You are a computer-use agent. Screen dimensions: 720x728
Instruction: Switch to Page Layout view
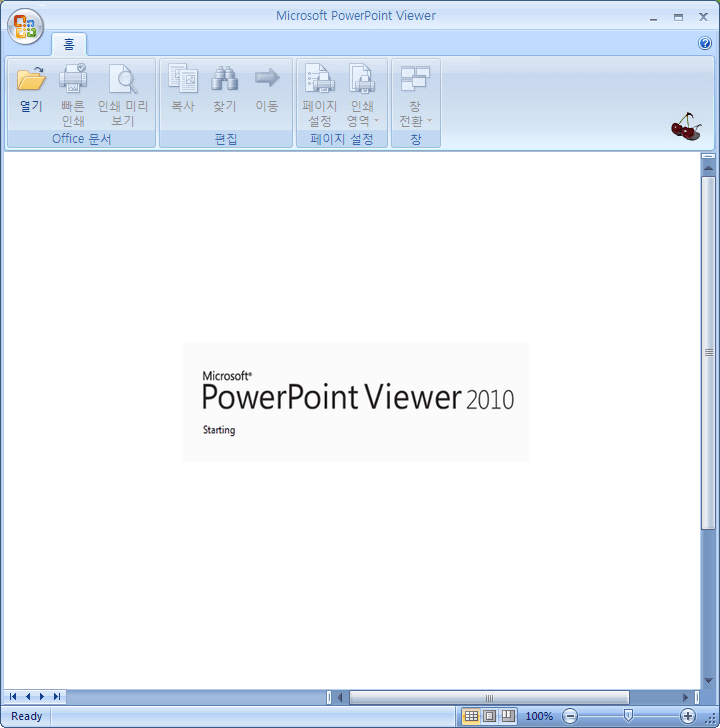click(490, 716)
